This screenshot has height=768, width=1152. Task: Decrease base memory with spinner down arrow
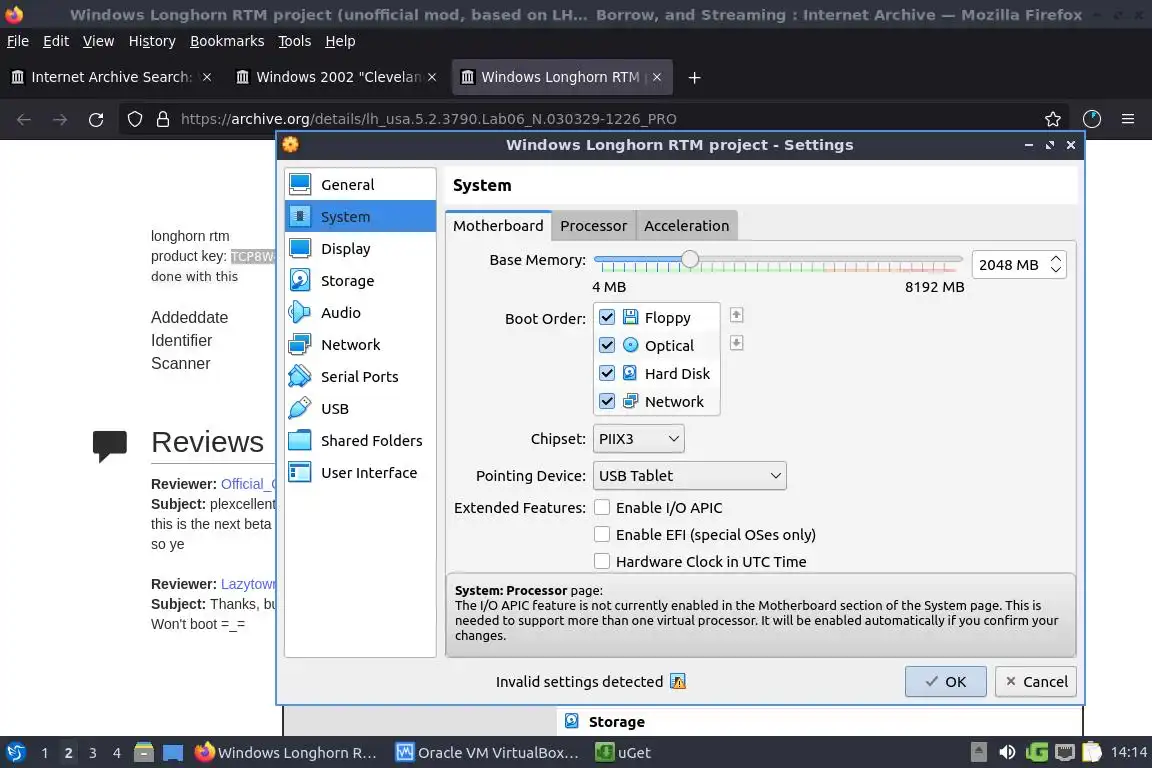(x=1056, y=270)
